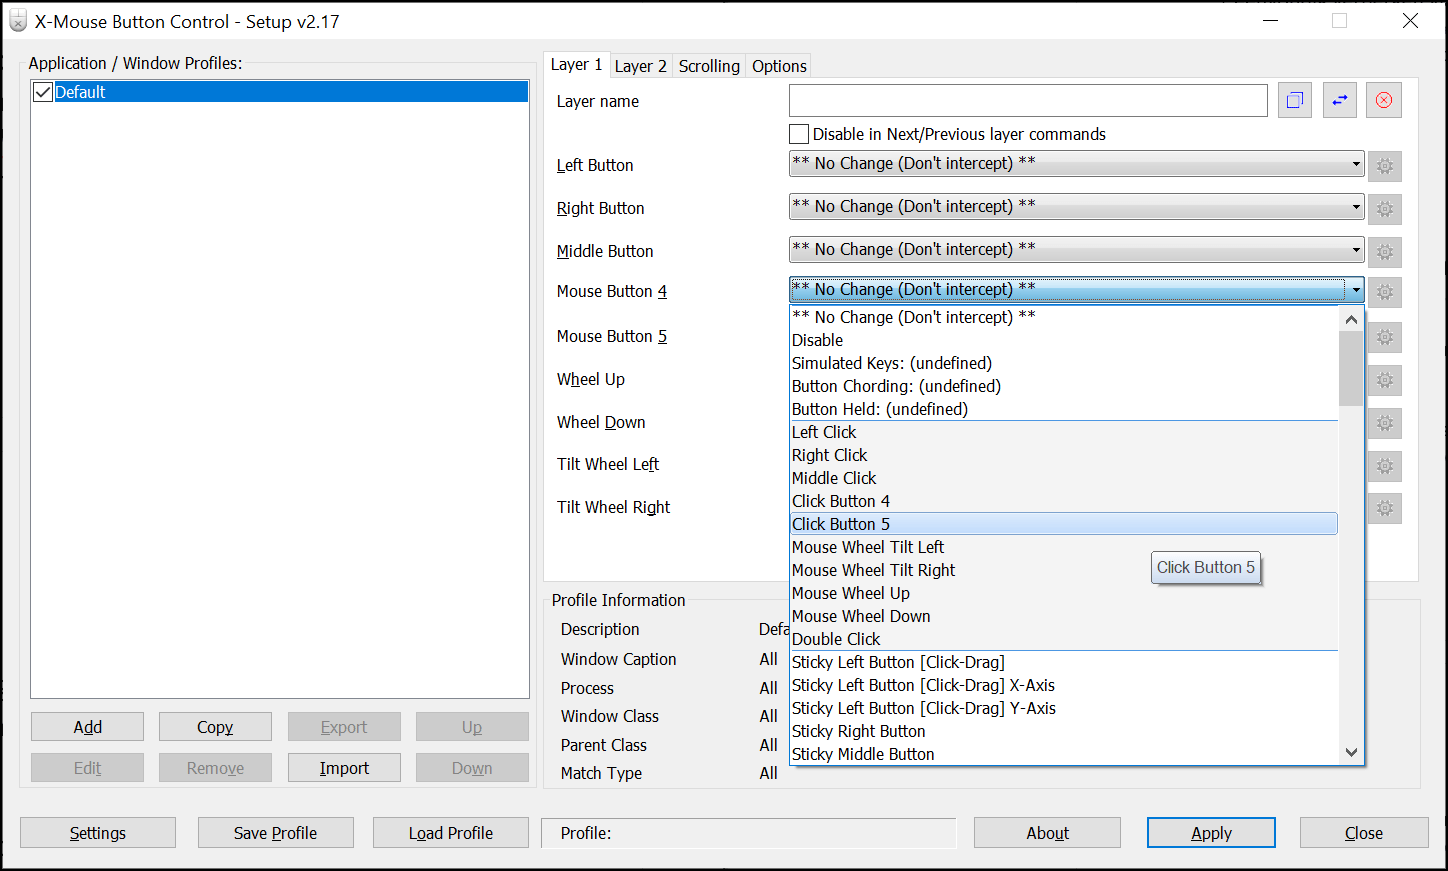The height and width of the screenshot is (871, 1448).
Task: Click the X-Mouse app icon in title bar
Action: tap(18, 21)
